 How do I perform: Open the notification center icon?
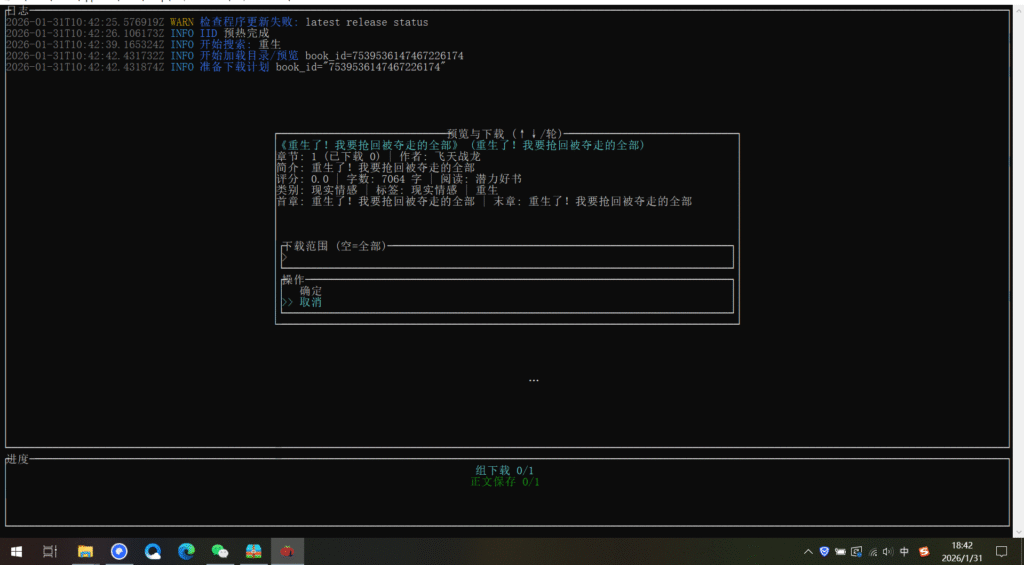click(1001, 551)
